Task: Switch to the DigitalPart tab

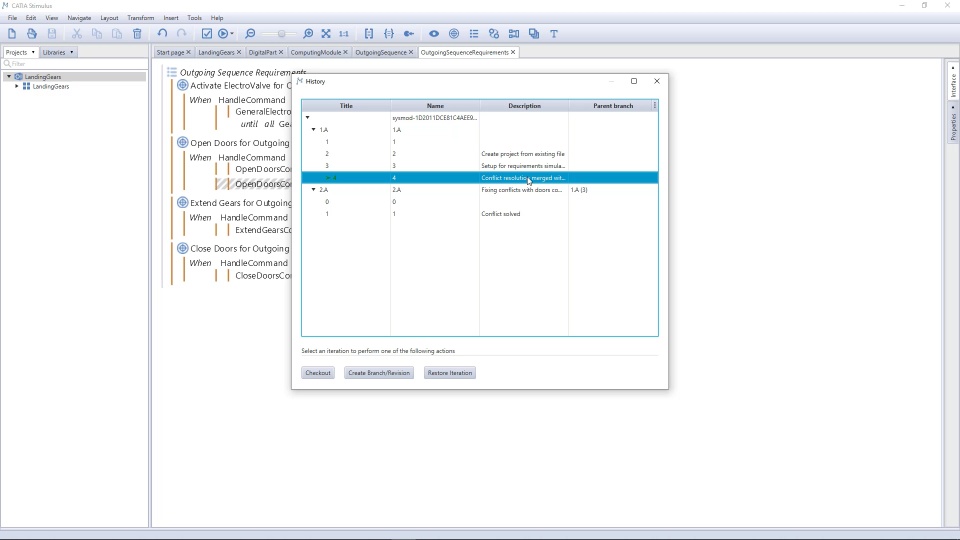Action: coord(263,52)
